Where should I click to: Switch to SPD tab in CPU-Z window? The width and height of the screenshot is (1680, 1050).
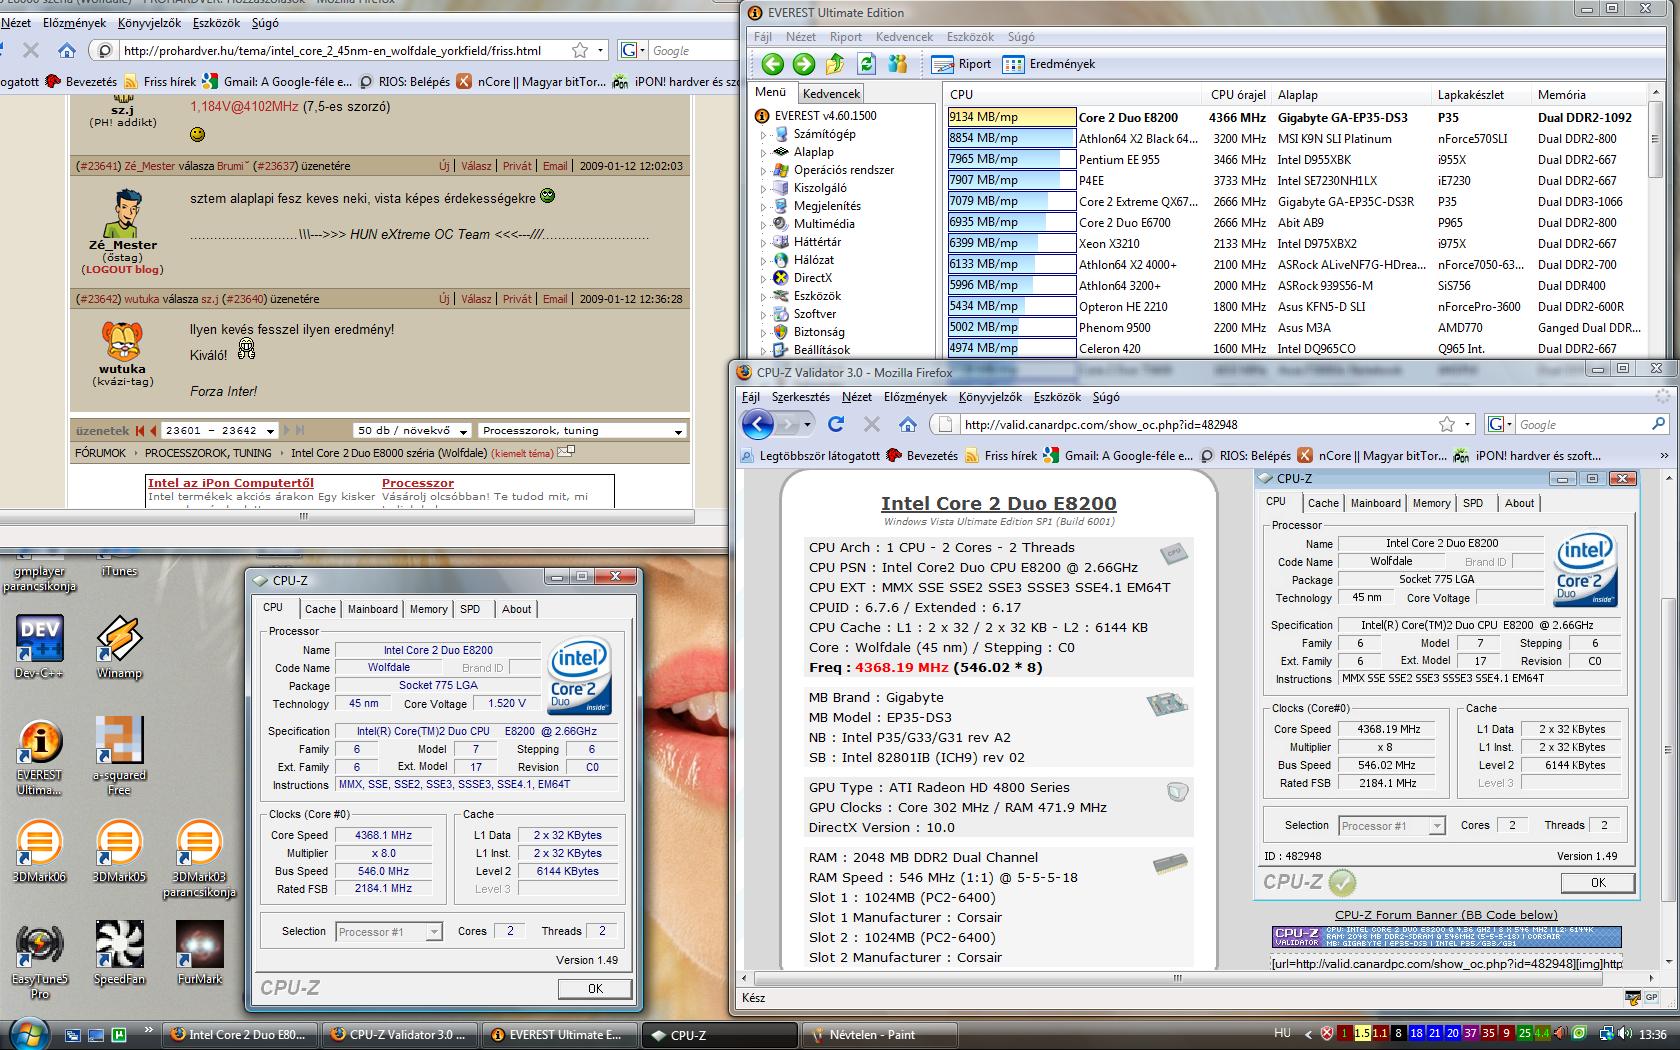[470, 609]
